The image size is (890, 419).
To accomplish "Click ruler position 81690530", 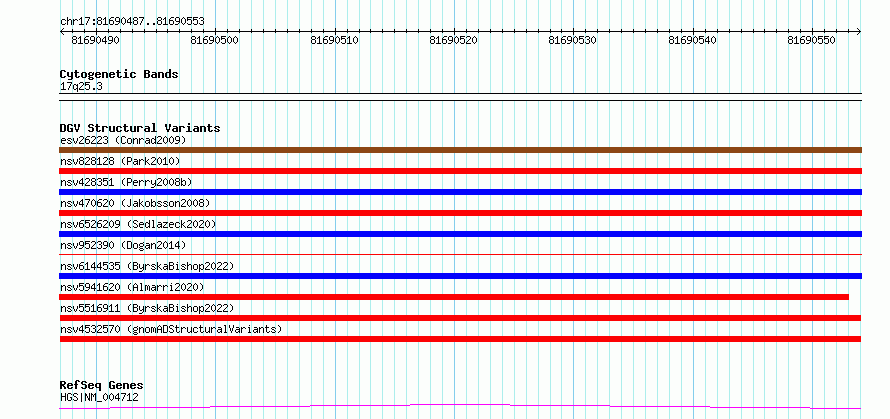I will 573,40.
